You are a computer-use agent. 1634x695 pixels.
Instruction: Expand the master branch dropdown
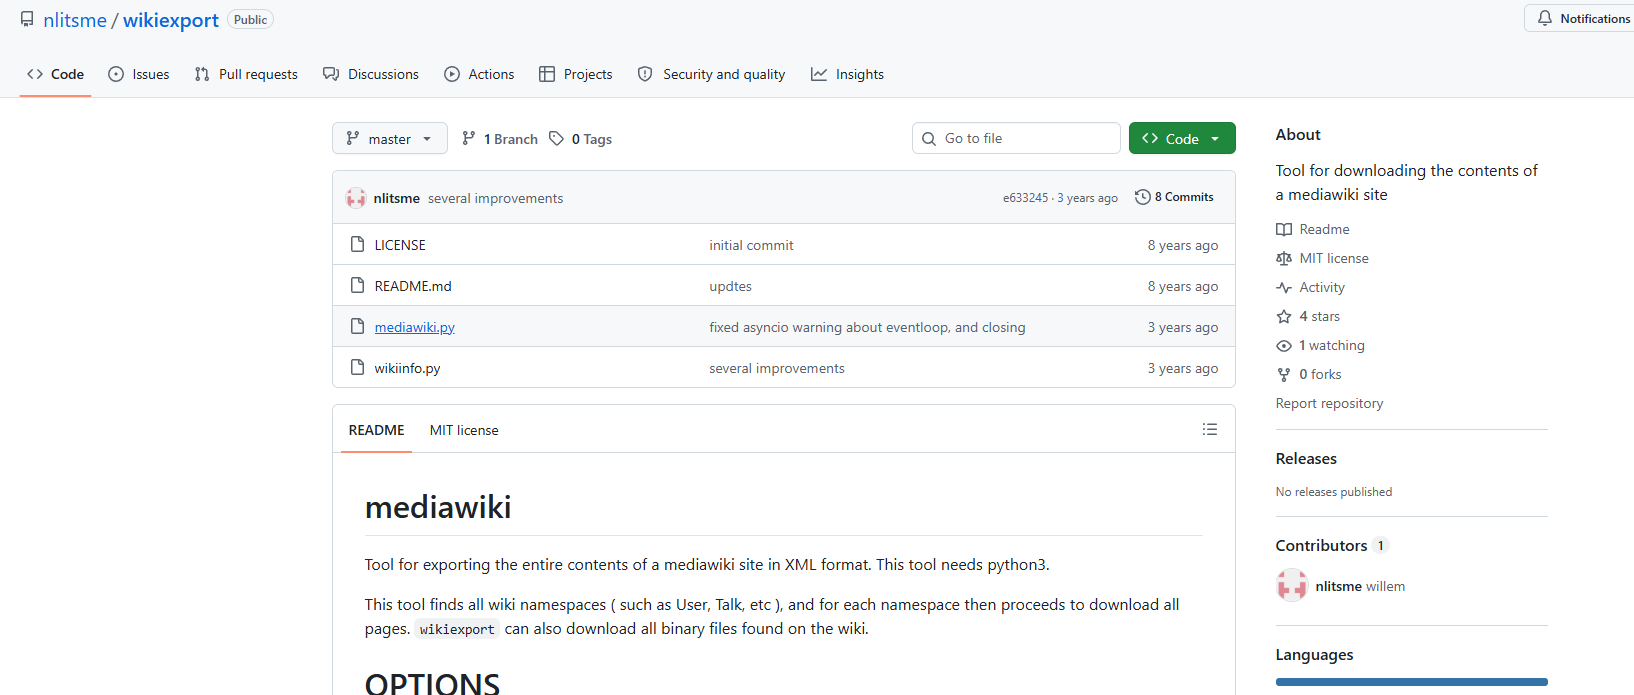point(389,138)
